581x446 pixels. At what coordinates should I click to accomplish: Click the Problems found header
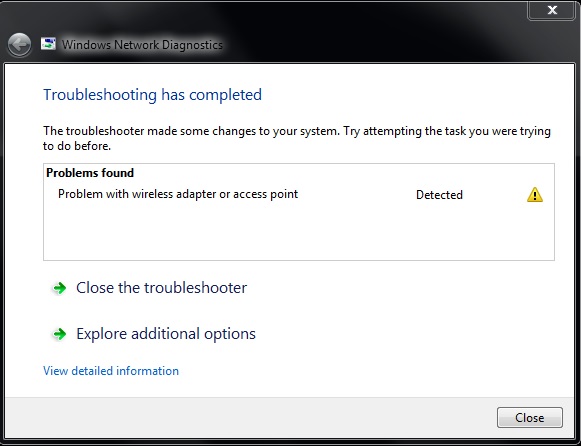click(x=90, y=173)
